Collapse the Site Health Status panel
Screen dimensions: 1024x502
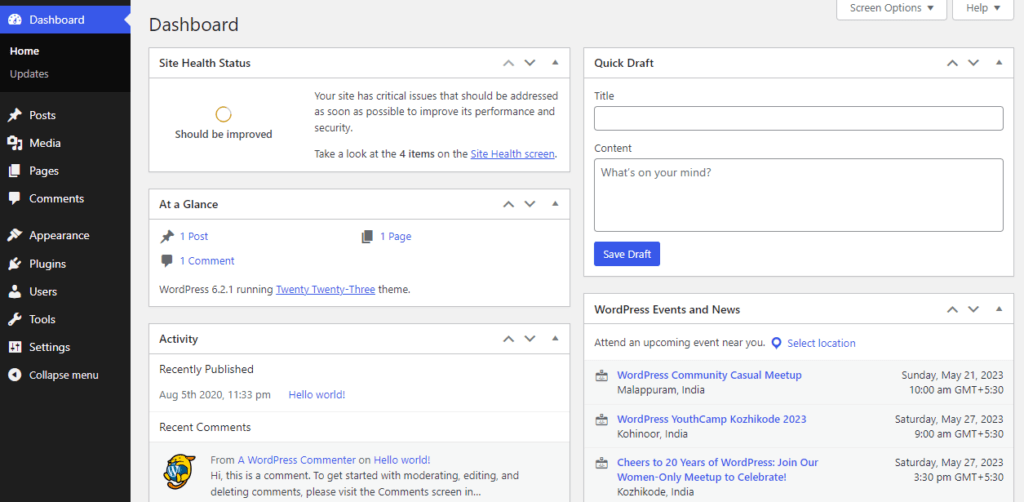(x=555, y=63)
